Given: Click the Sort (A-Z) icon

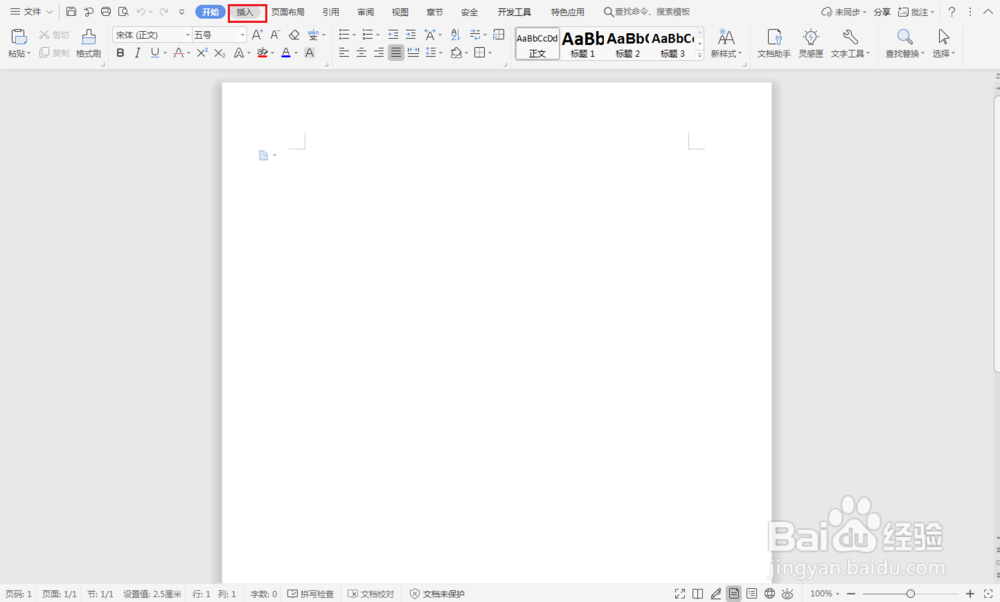Looking at the screenshot, I should pyautogui.click(x=455, y=34).
